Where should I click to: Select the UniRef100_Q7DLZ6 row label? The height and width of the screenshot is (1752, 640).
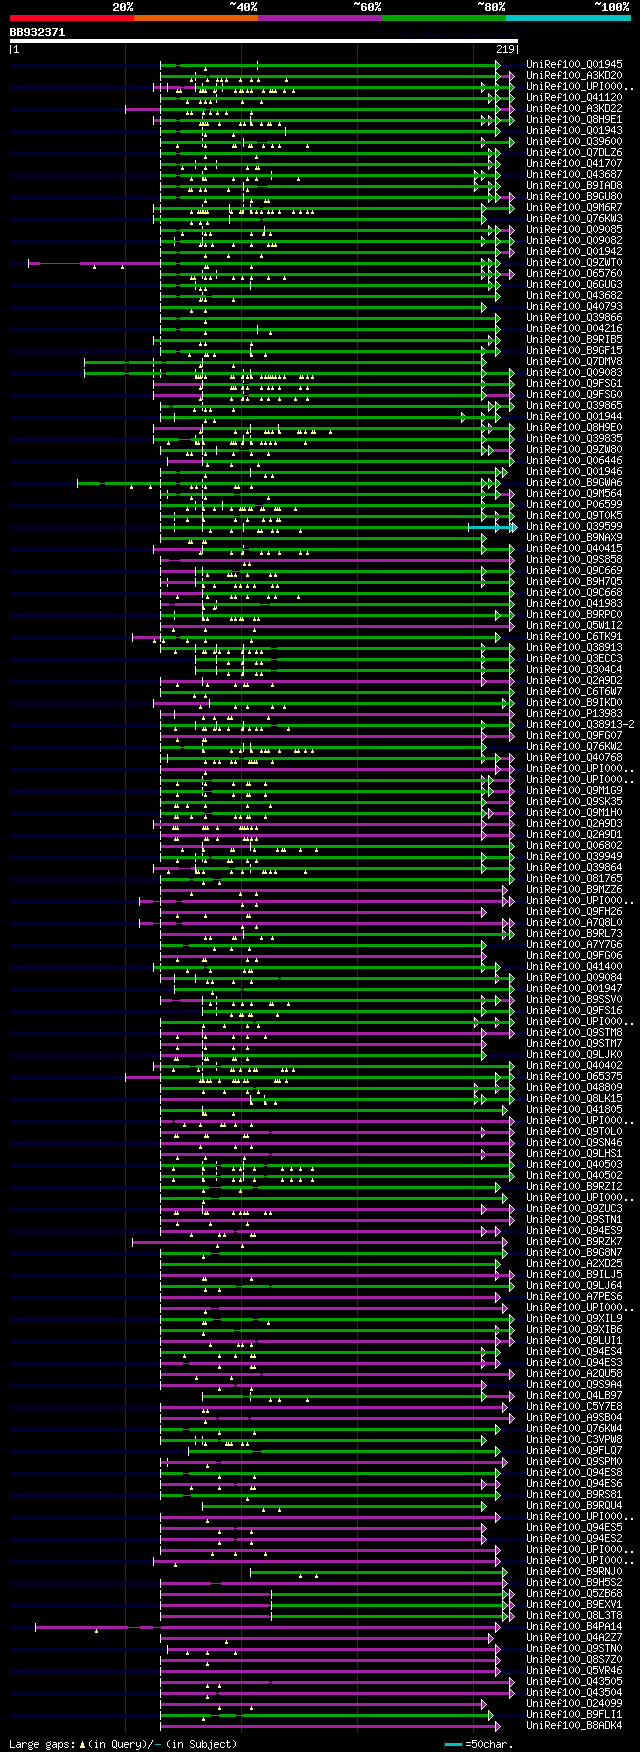point(574,153)
